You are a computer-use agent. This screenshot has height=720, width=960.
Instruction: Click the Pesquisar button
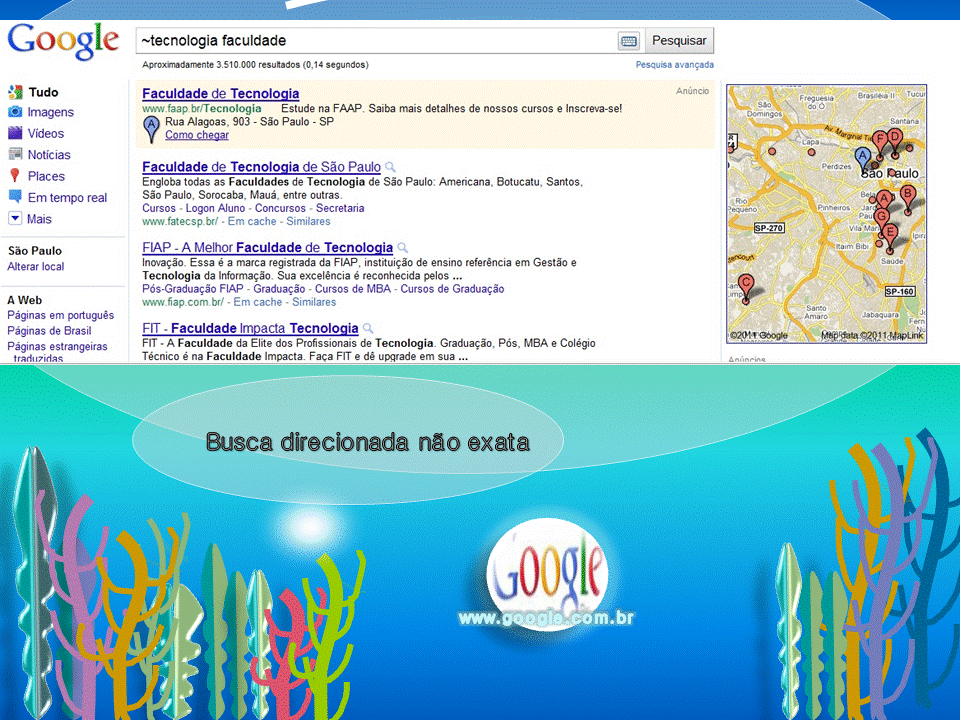(x=679, y=41)
